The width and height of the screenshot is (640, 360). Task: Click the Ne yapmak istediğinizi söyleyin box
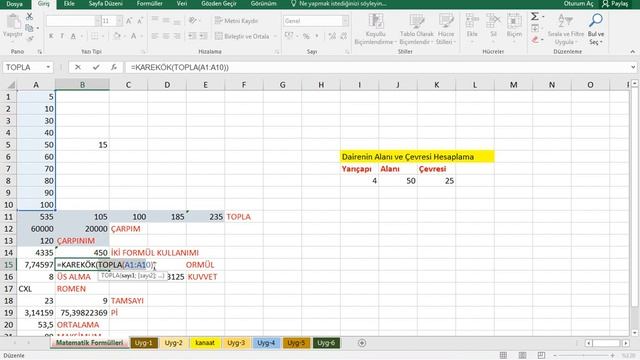[x=338, y=4]
